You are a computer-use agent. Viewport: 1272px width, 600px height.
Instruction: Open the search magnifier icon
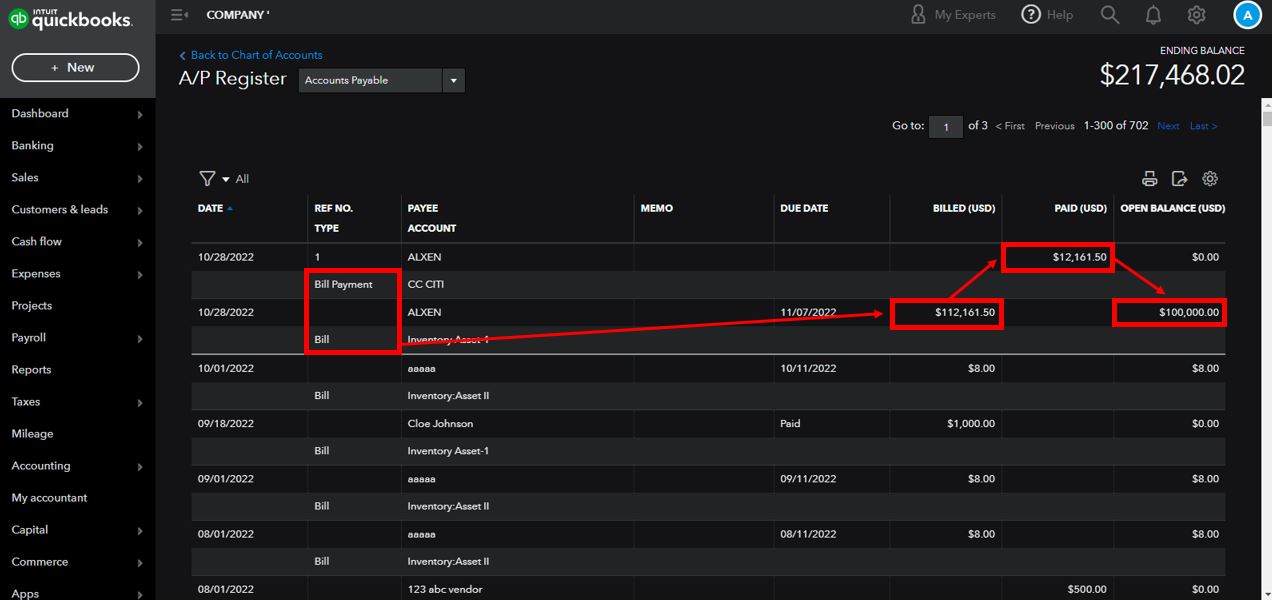(x=1109, y=15)
